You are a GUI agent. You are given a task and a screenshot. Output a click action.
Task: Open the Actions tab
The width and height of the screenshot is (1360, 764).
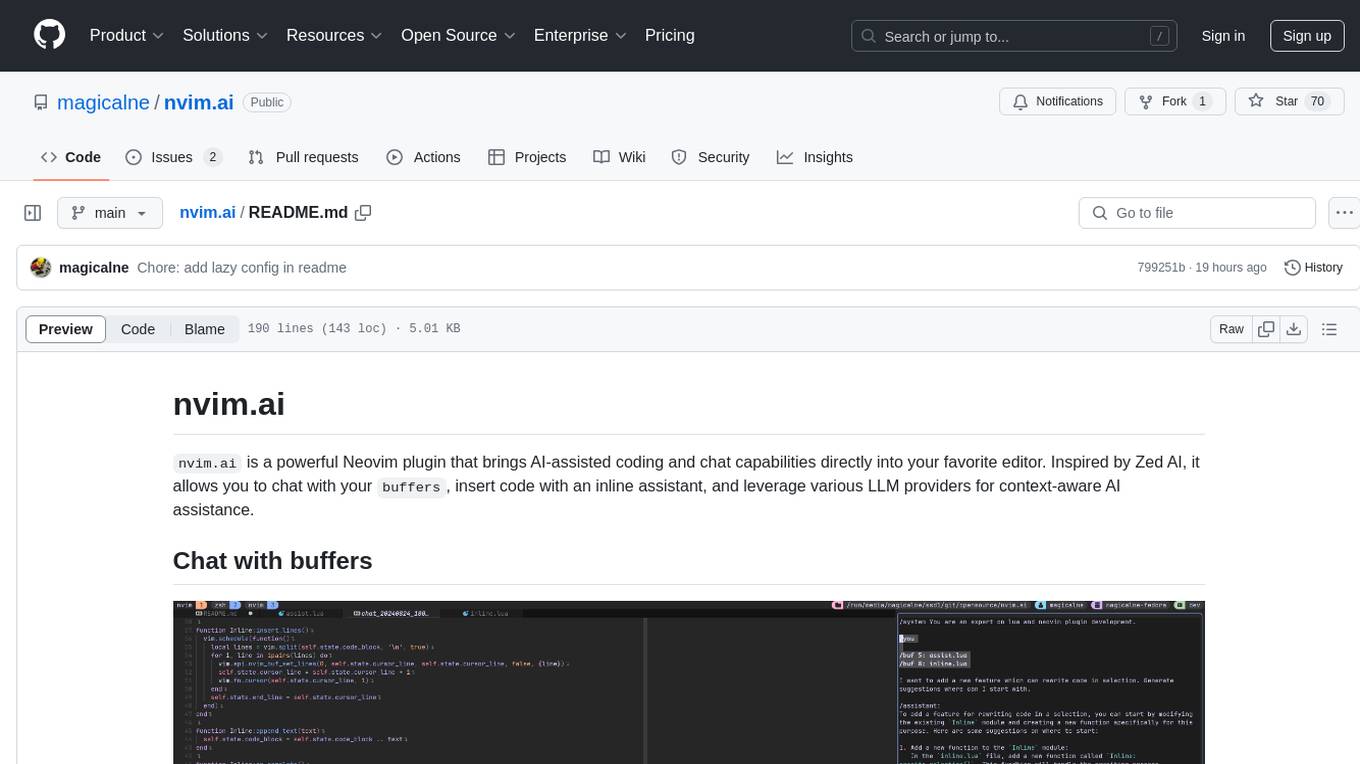click(x=423, y=157)
